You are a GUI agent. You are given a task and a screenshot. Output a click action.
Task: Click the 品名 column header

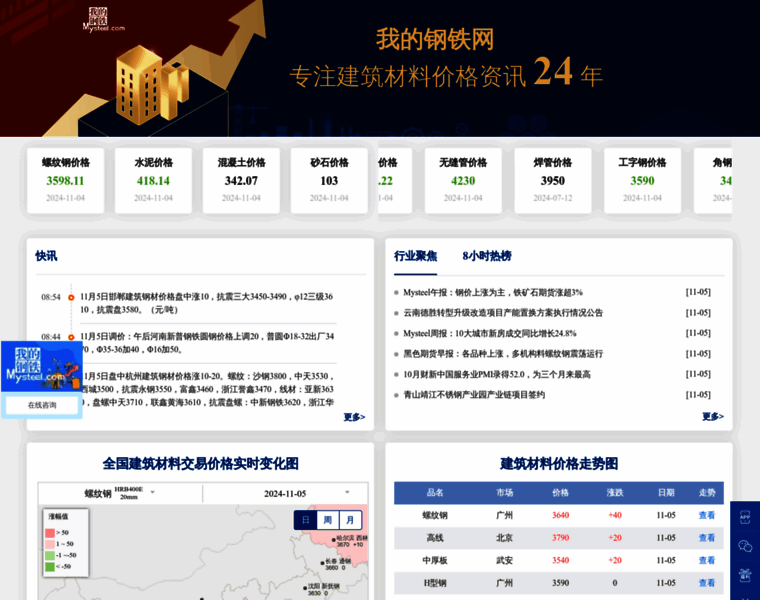(x=435, y=493)
